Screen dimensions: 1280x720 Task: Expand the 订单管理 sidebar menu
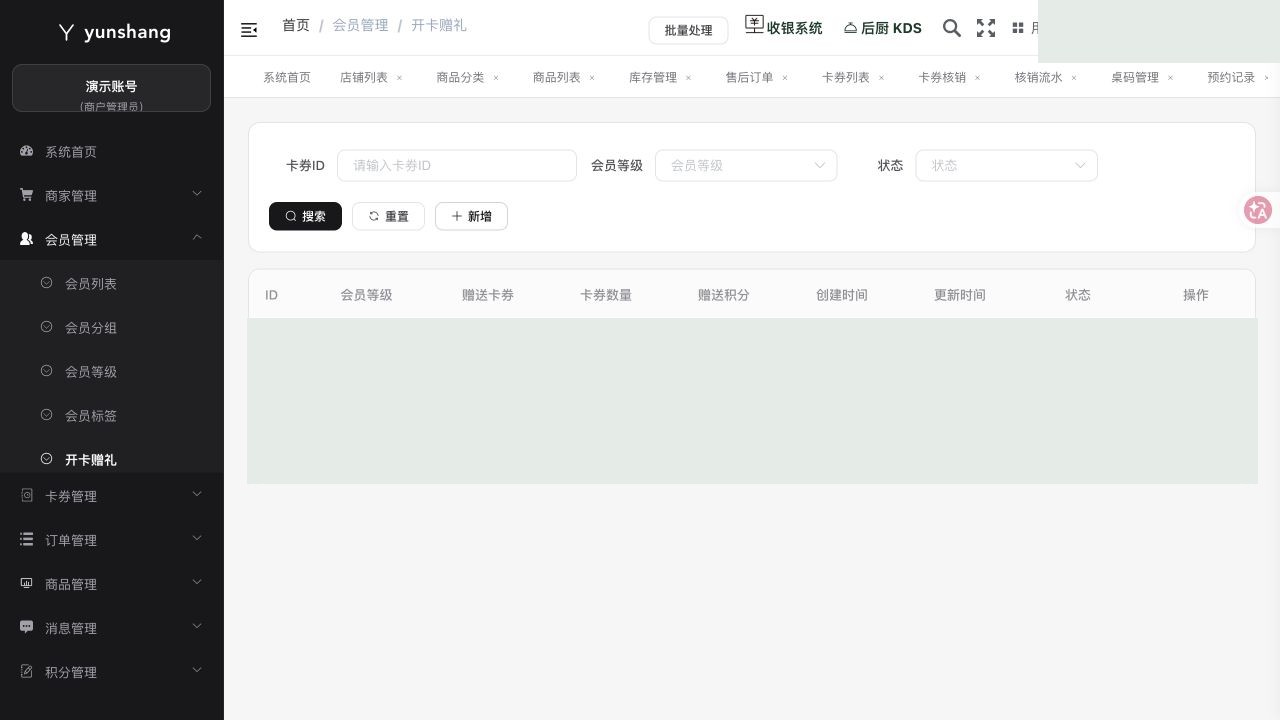pyautogui.click(x=112, y=539)
